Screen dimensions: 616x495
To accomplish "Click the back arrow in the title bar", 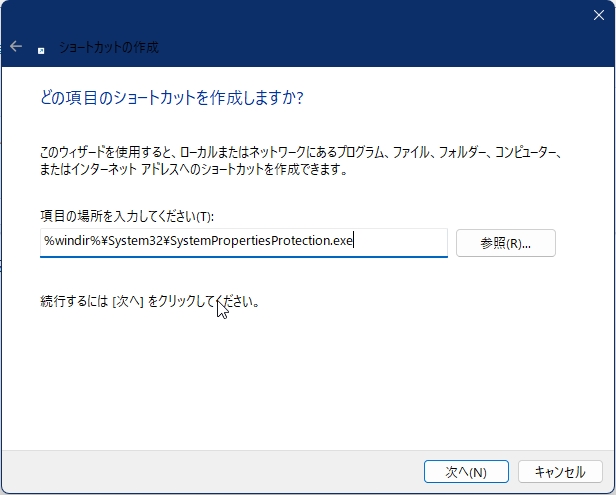I will 16,47.
